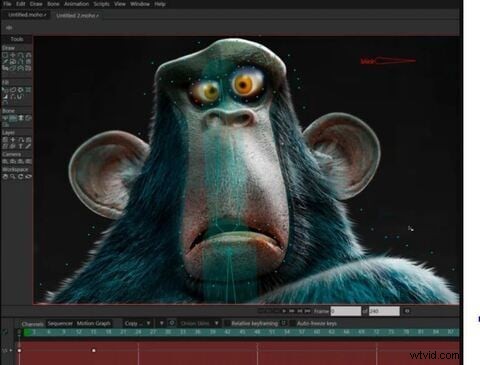The height and width of the screenshot is (365, 480).
Task: Click the current Frame number field
Action: point(346,311)
